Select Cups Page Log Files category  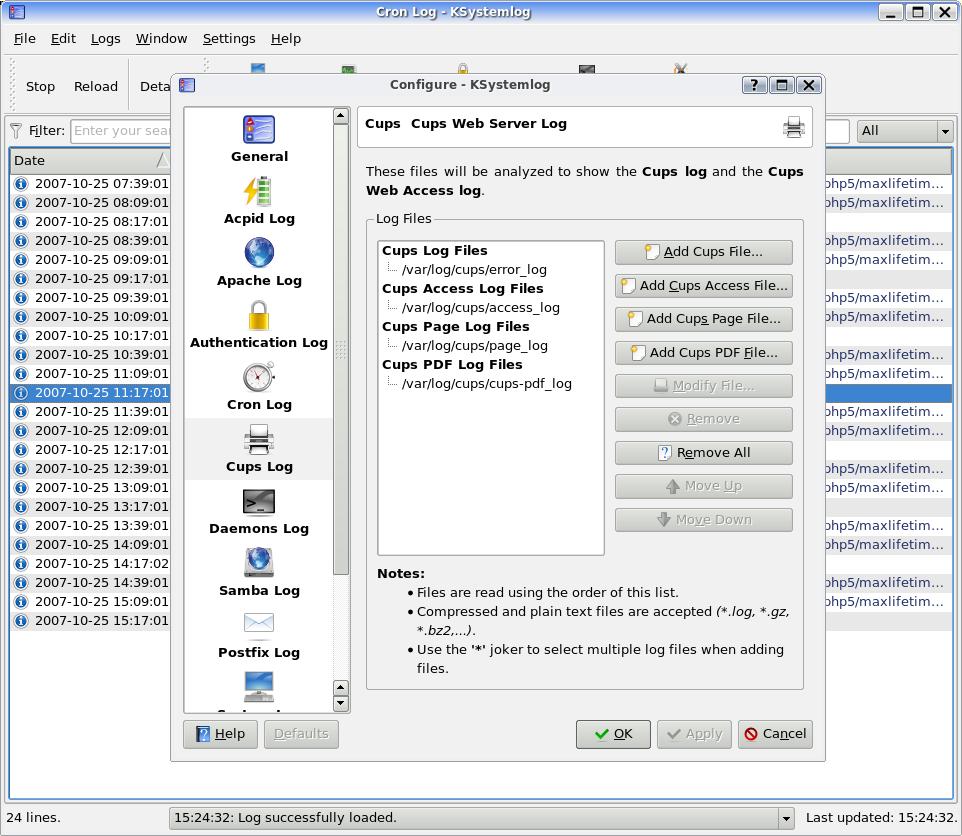click(455, 327)
